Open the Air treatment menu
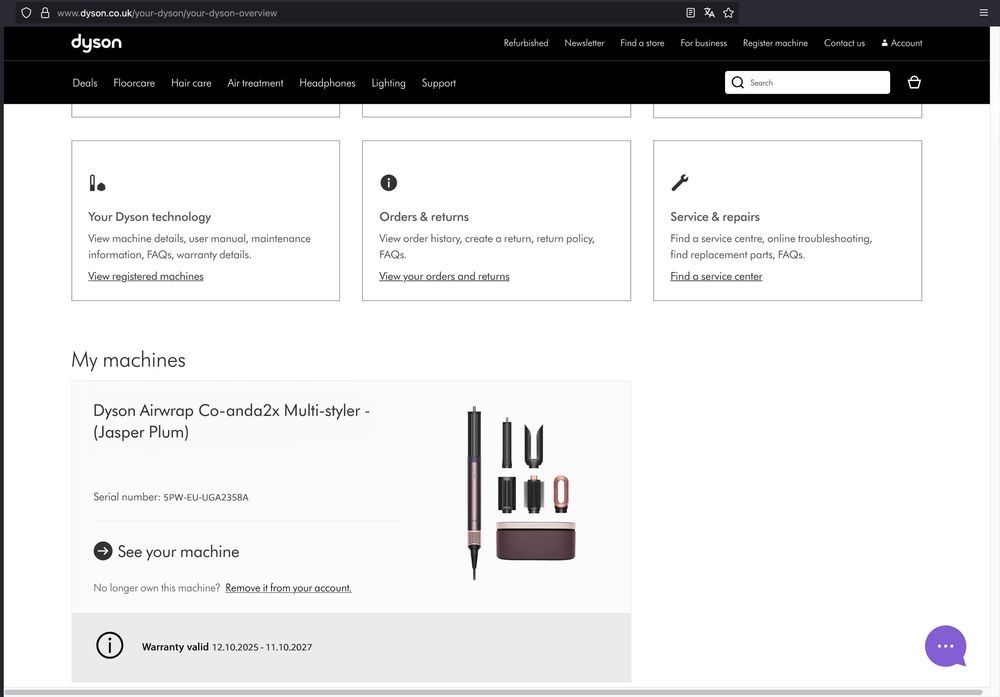Image resolution: width=1000 pixels, height=697 pixels. pyautogui.click(x=255, y=83)
